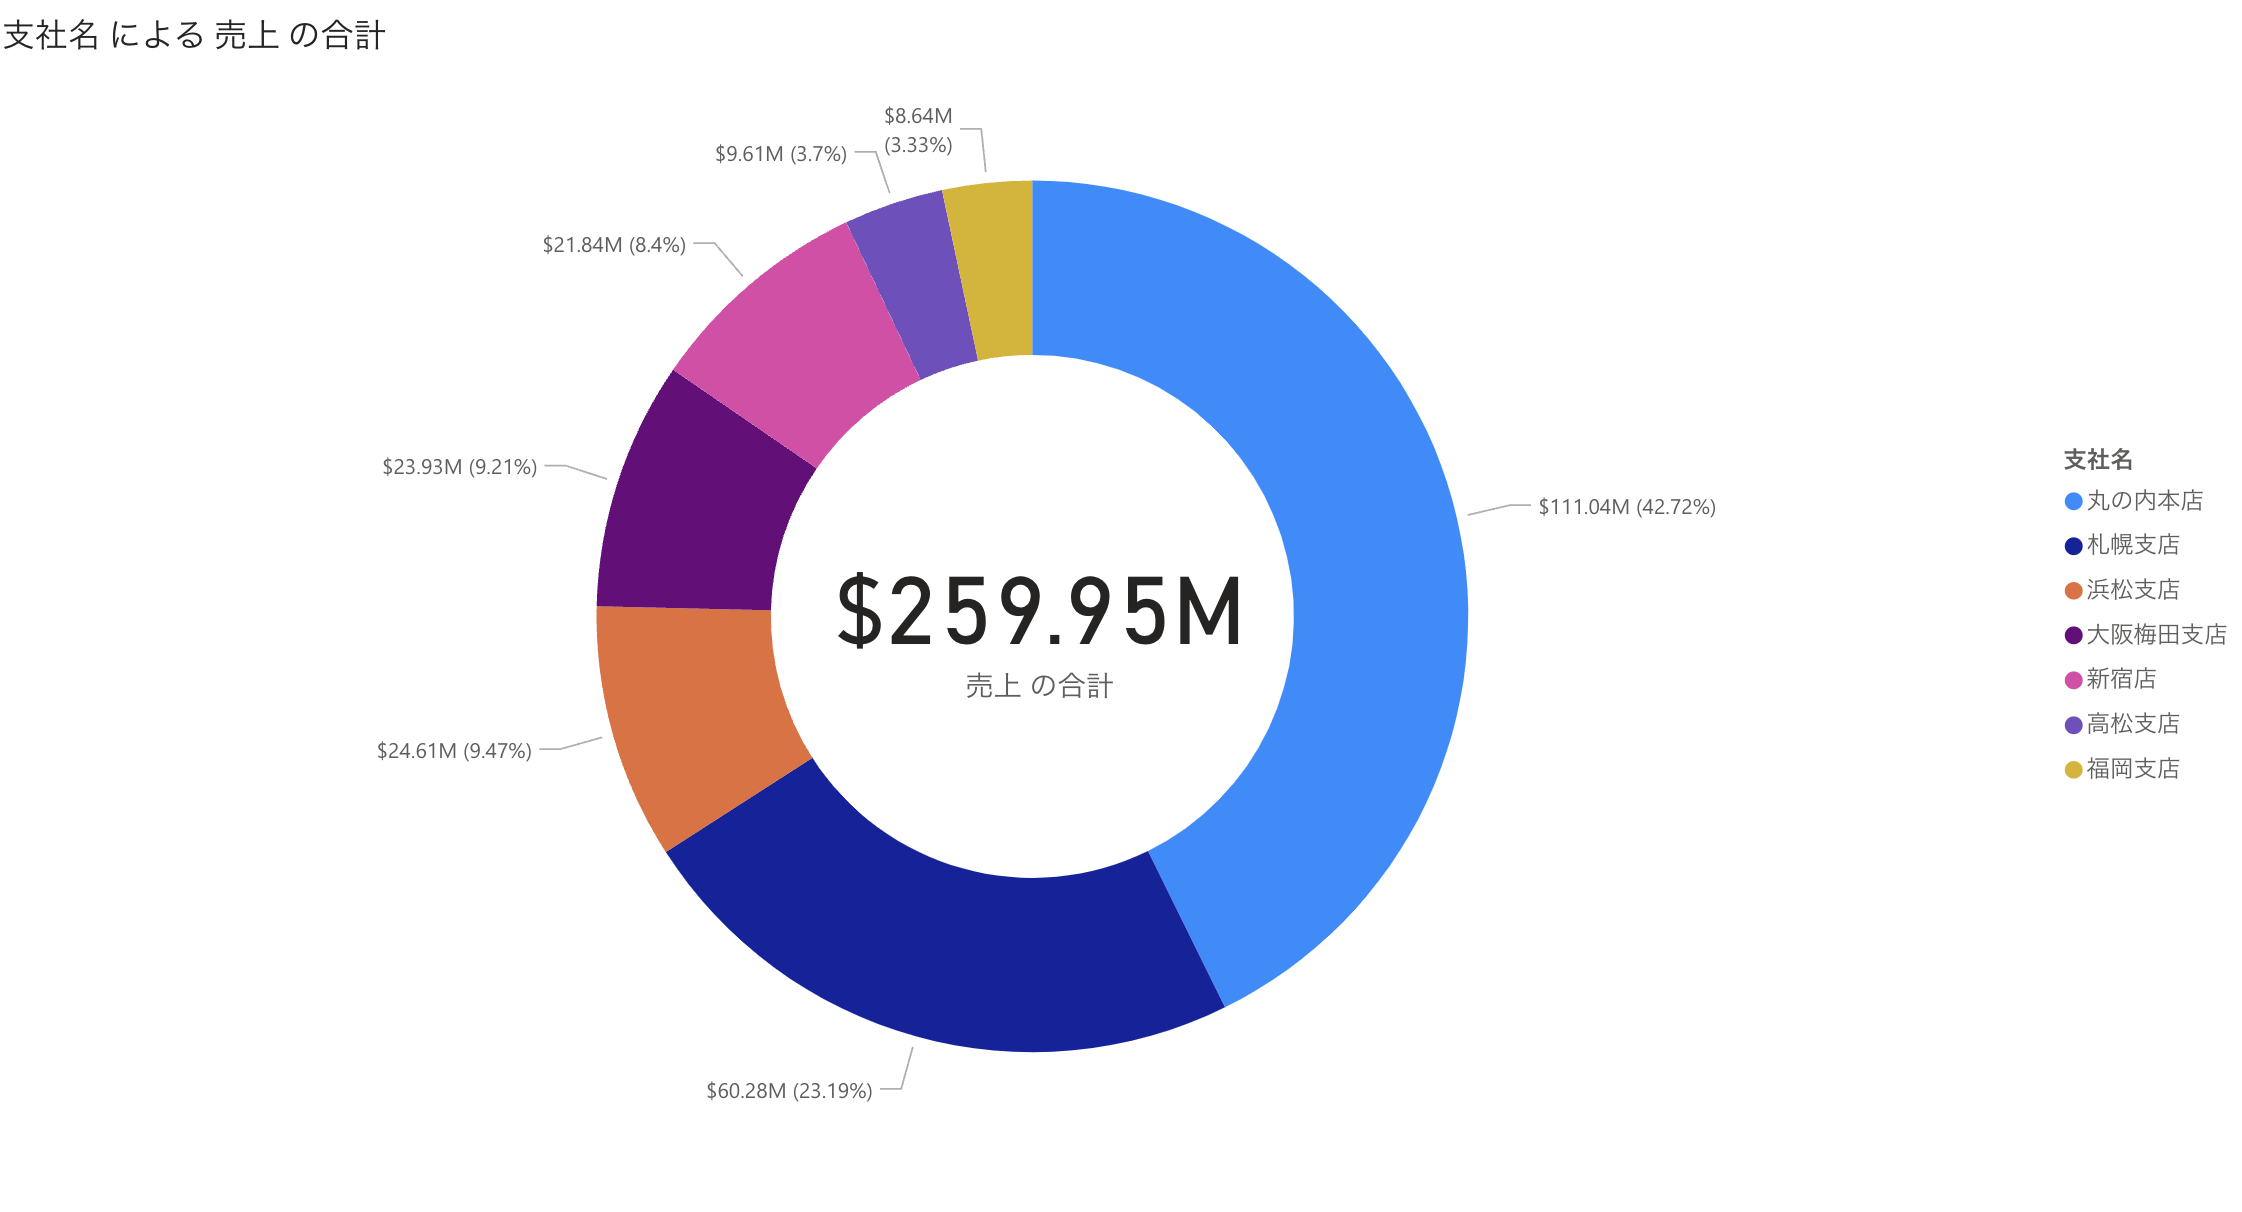Click the 丸の内本店 blue legend dot
This screenshot has width=2242, height=1212.
click(x=2073, y=501)
